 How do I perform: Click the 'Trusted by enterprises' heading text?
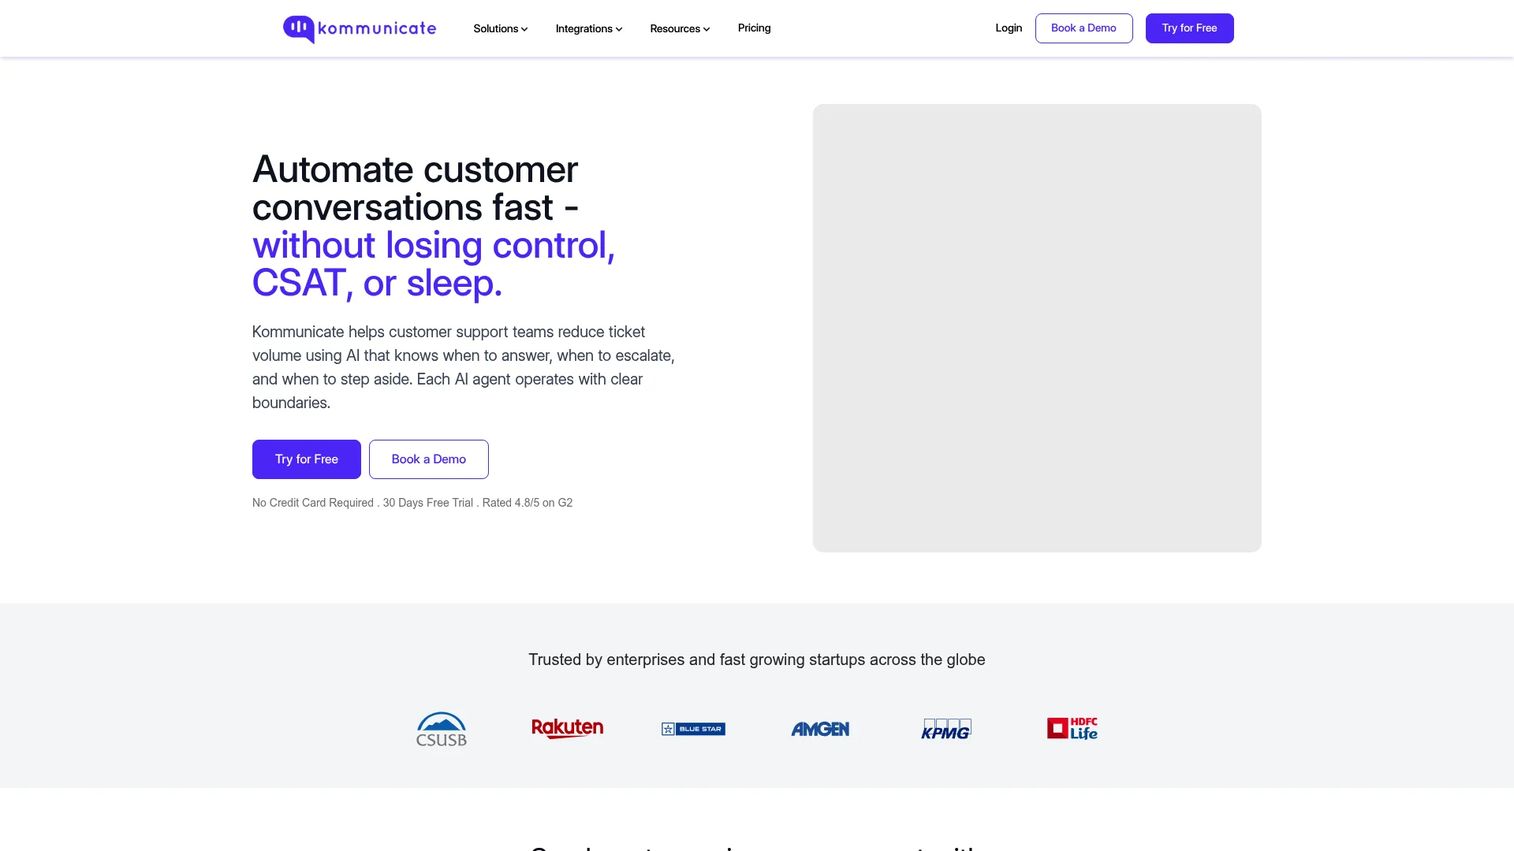coord(757,660)
